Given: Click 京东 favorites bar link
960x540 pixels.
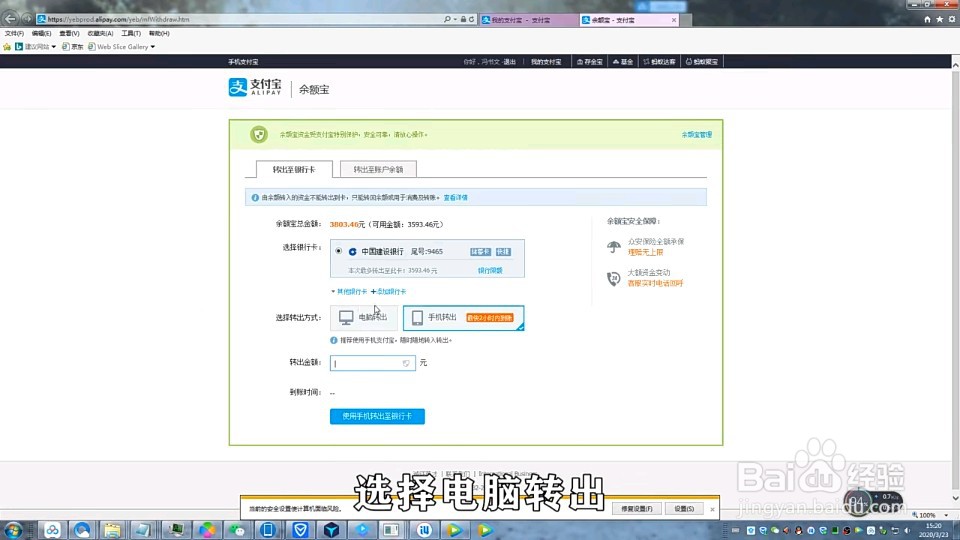Looking at the screenshot, I should click(x=73, y=47).
